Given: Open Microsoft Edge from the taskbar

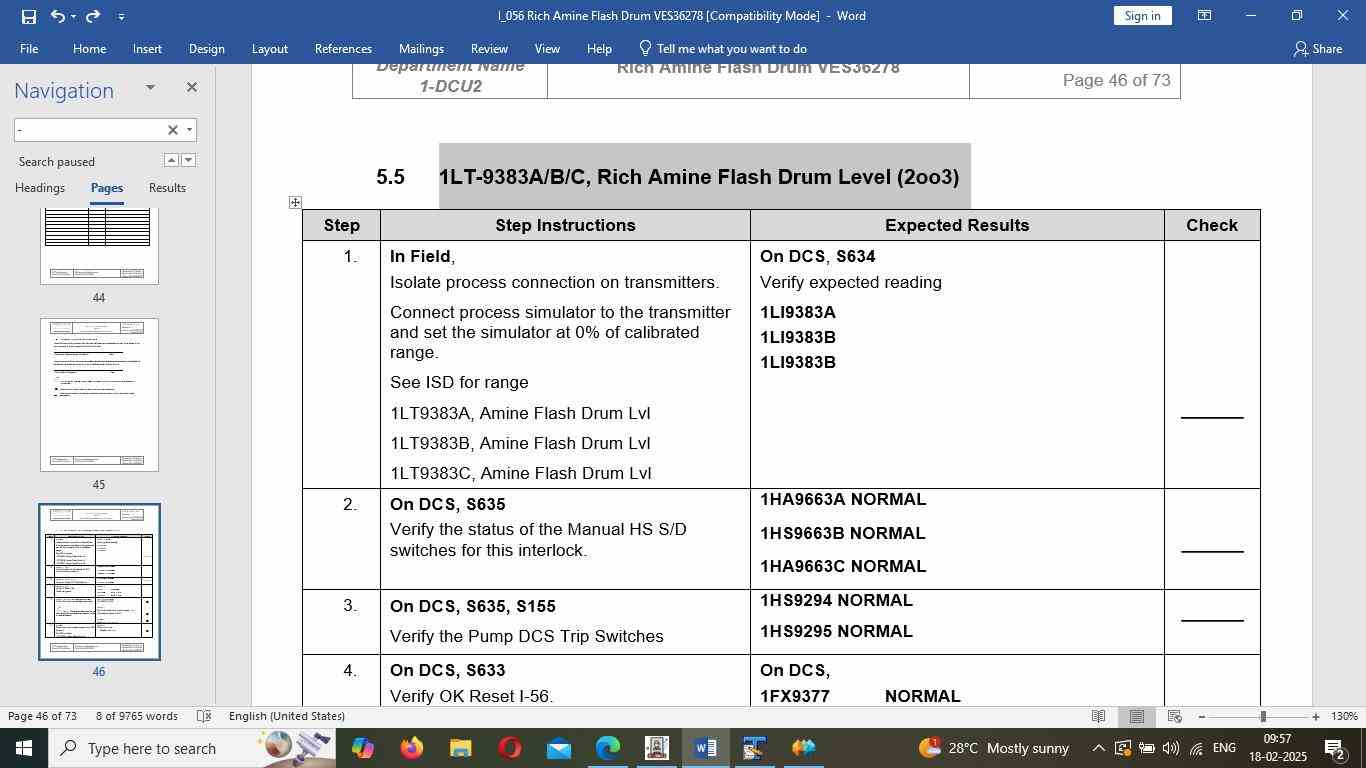Looking at the screenshot, I should coord(608,748).
